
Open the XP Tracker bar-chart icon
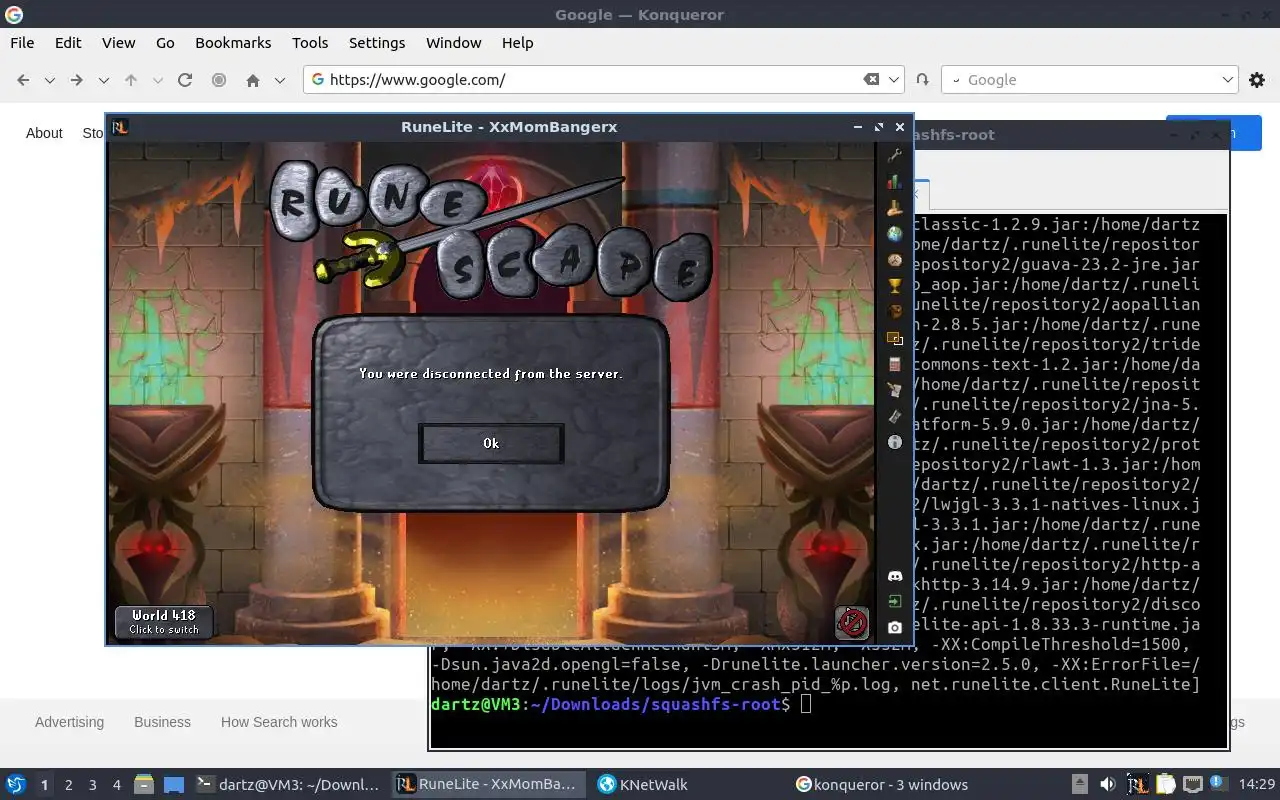pyautogui.click(x=894, y=181)
